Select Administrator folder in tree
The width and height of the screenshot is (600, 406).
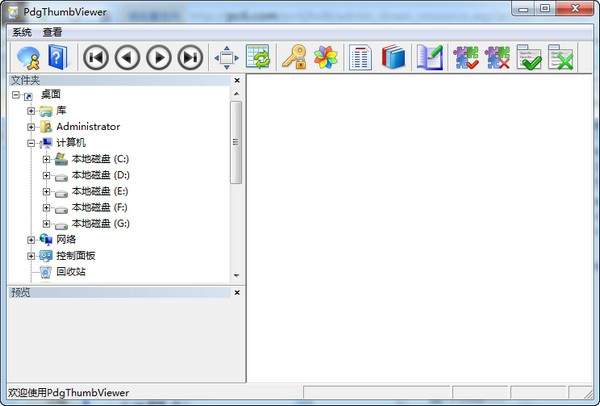click(x=88, y=127)
